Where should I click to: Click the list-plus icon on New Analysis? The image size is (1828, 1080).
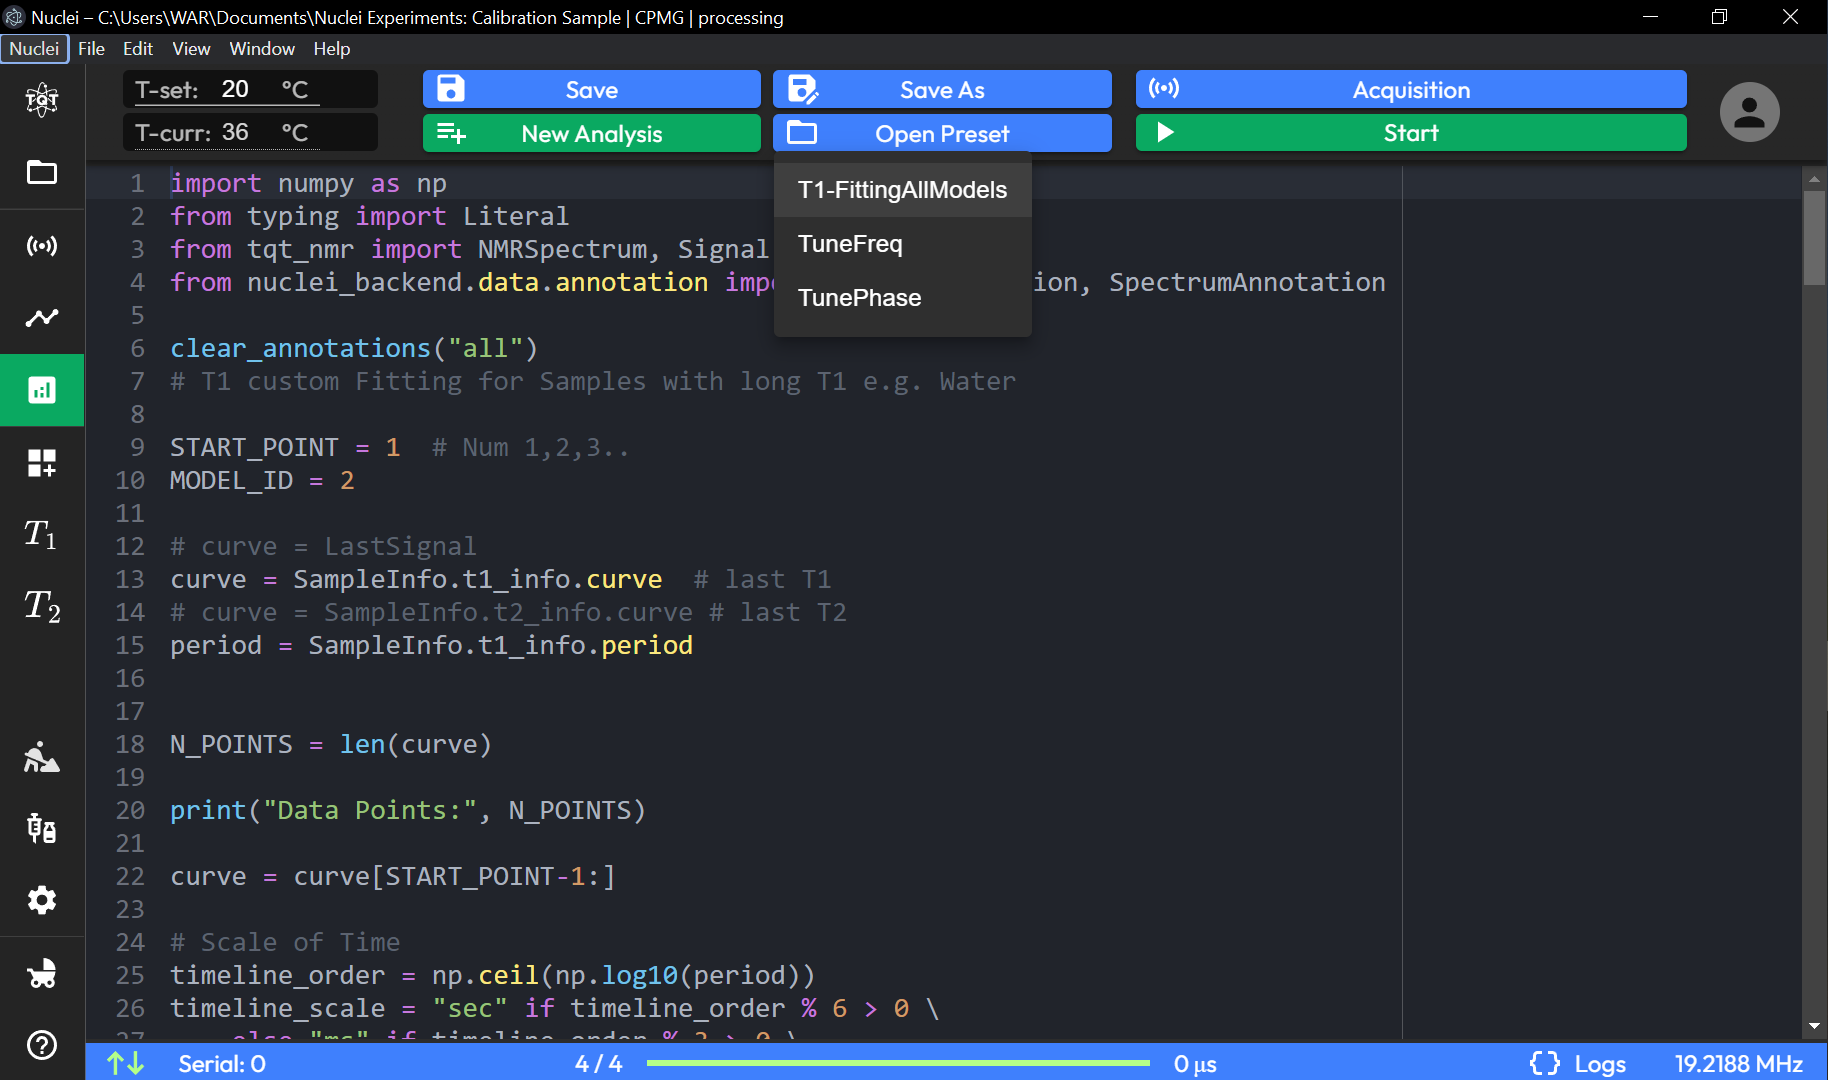451,133
